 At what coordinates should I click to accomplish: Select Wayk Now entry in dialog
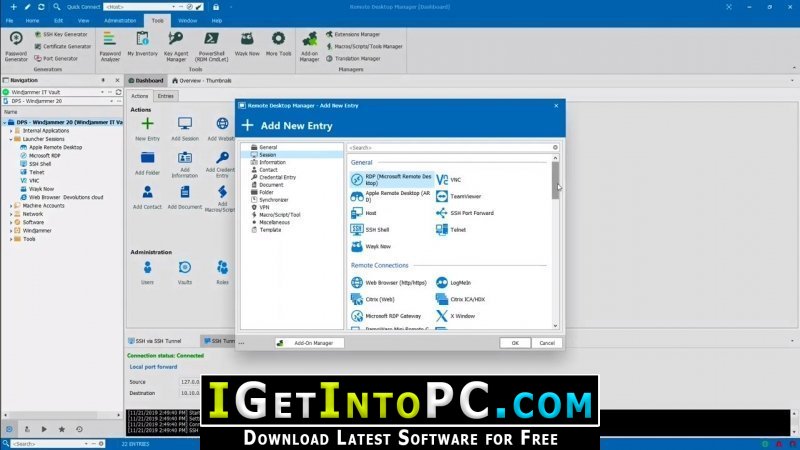click(371, 246)
